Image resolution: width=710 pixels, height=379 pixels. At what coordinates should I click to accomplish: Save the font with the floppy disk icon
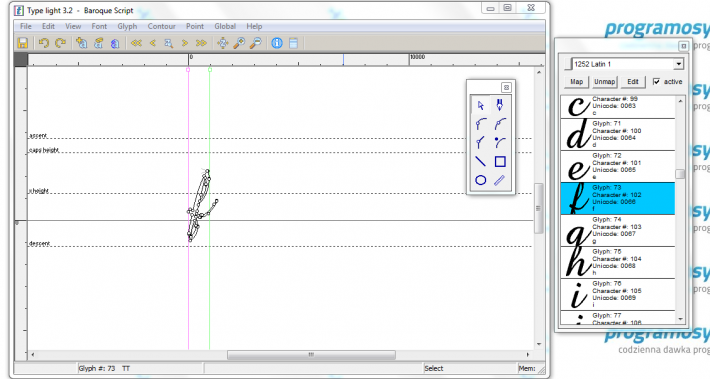(22, 43)
